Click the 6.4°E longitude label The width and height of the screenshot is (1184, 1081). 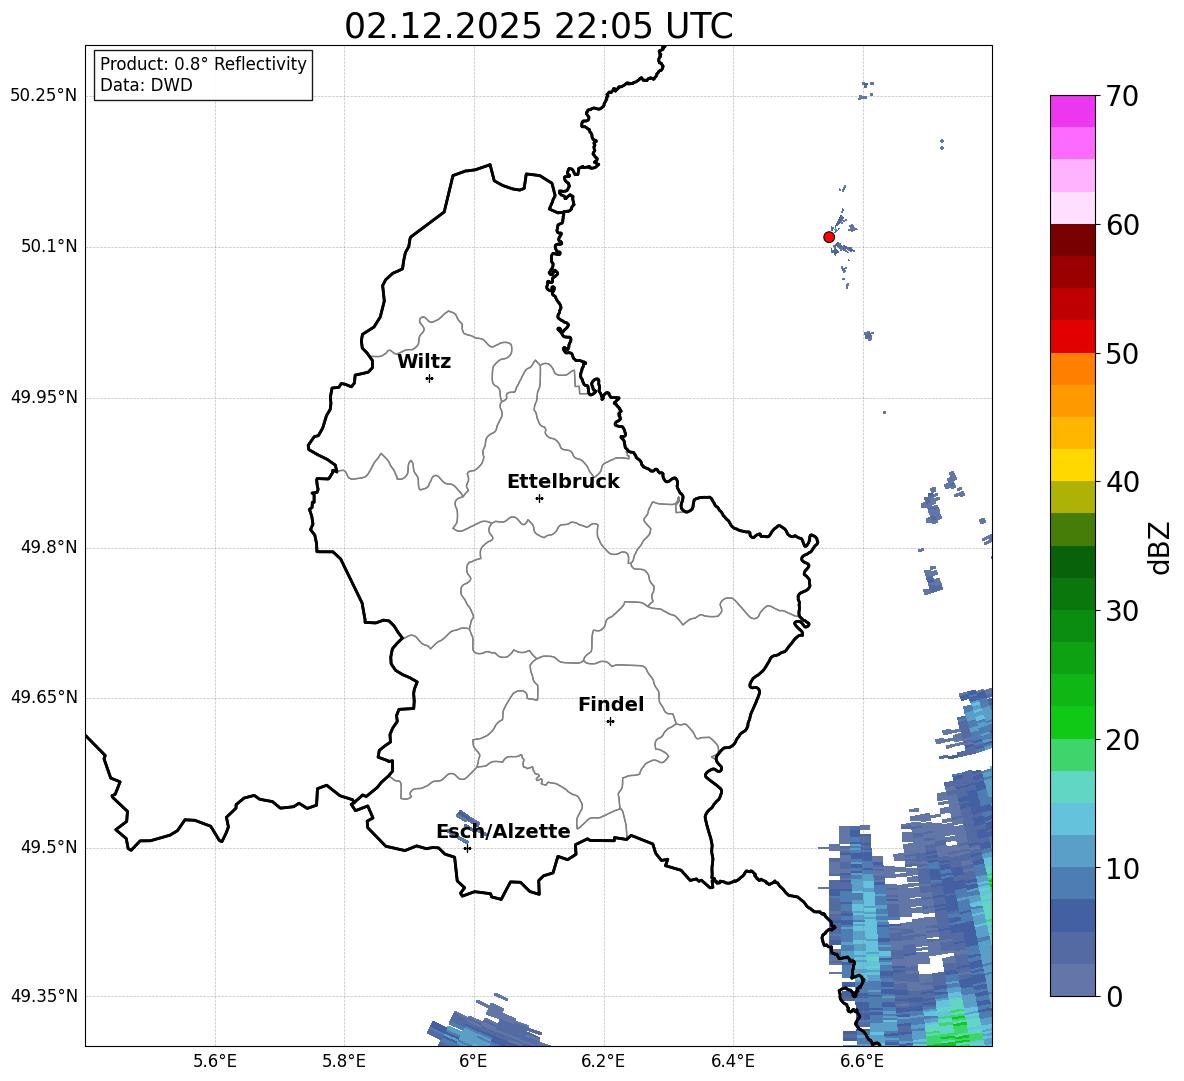[x=732, y=1061]
